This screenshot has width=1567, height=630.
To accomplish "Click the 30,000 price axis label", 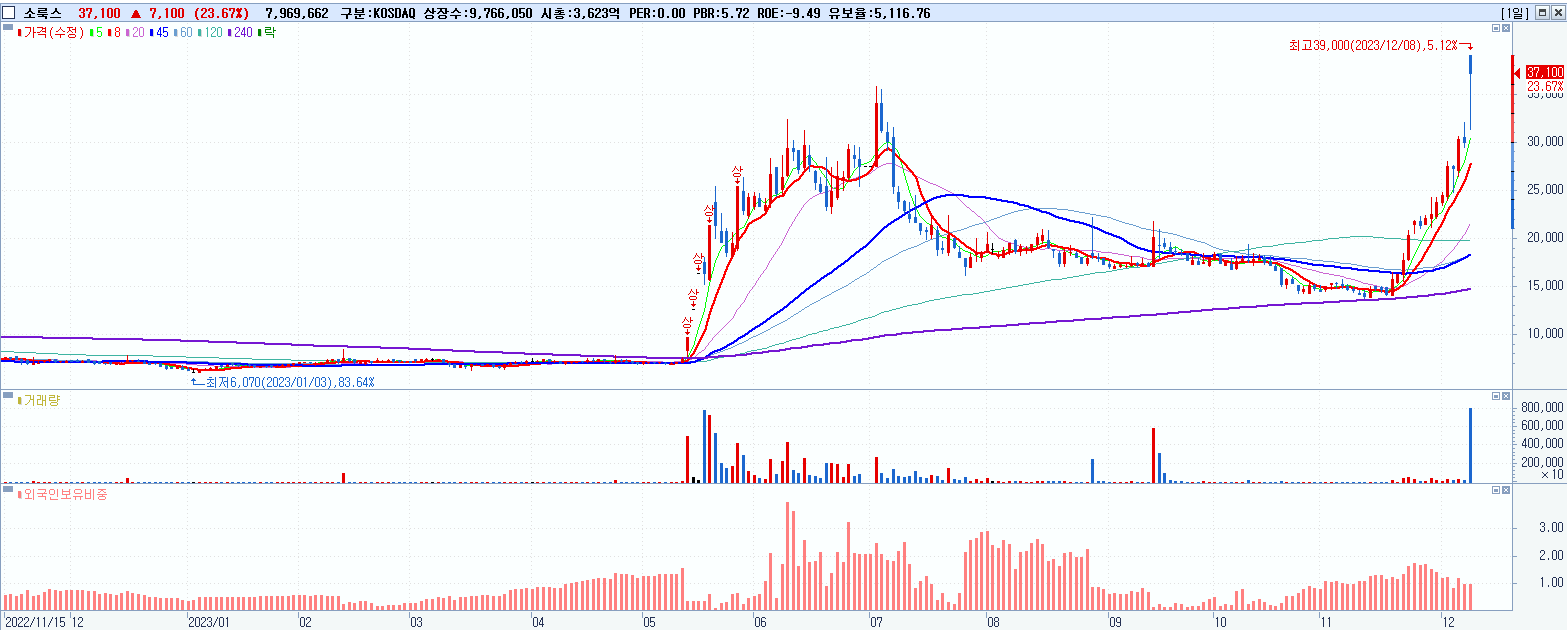I will point(1545,141).
